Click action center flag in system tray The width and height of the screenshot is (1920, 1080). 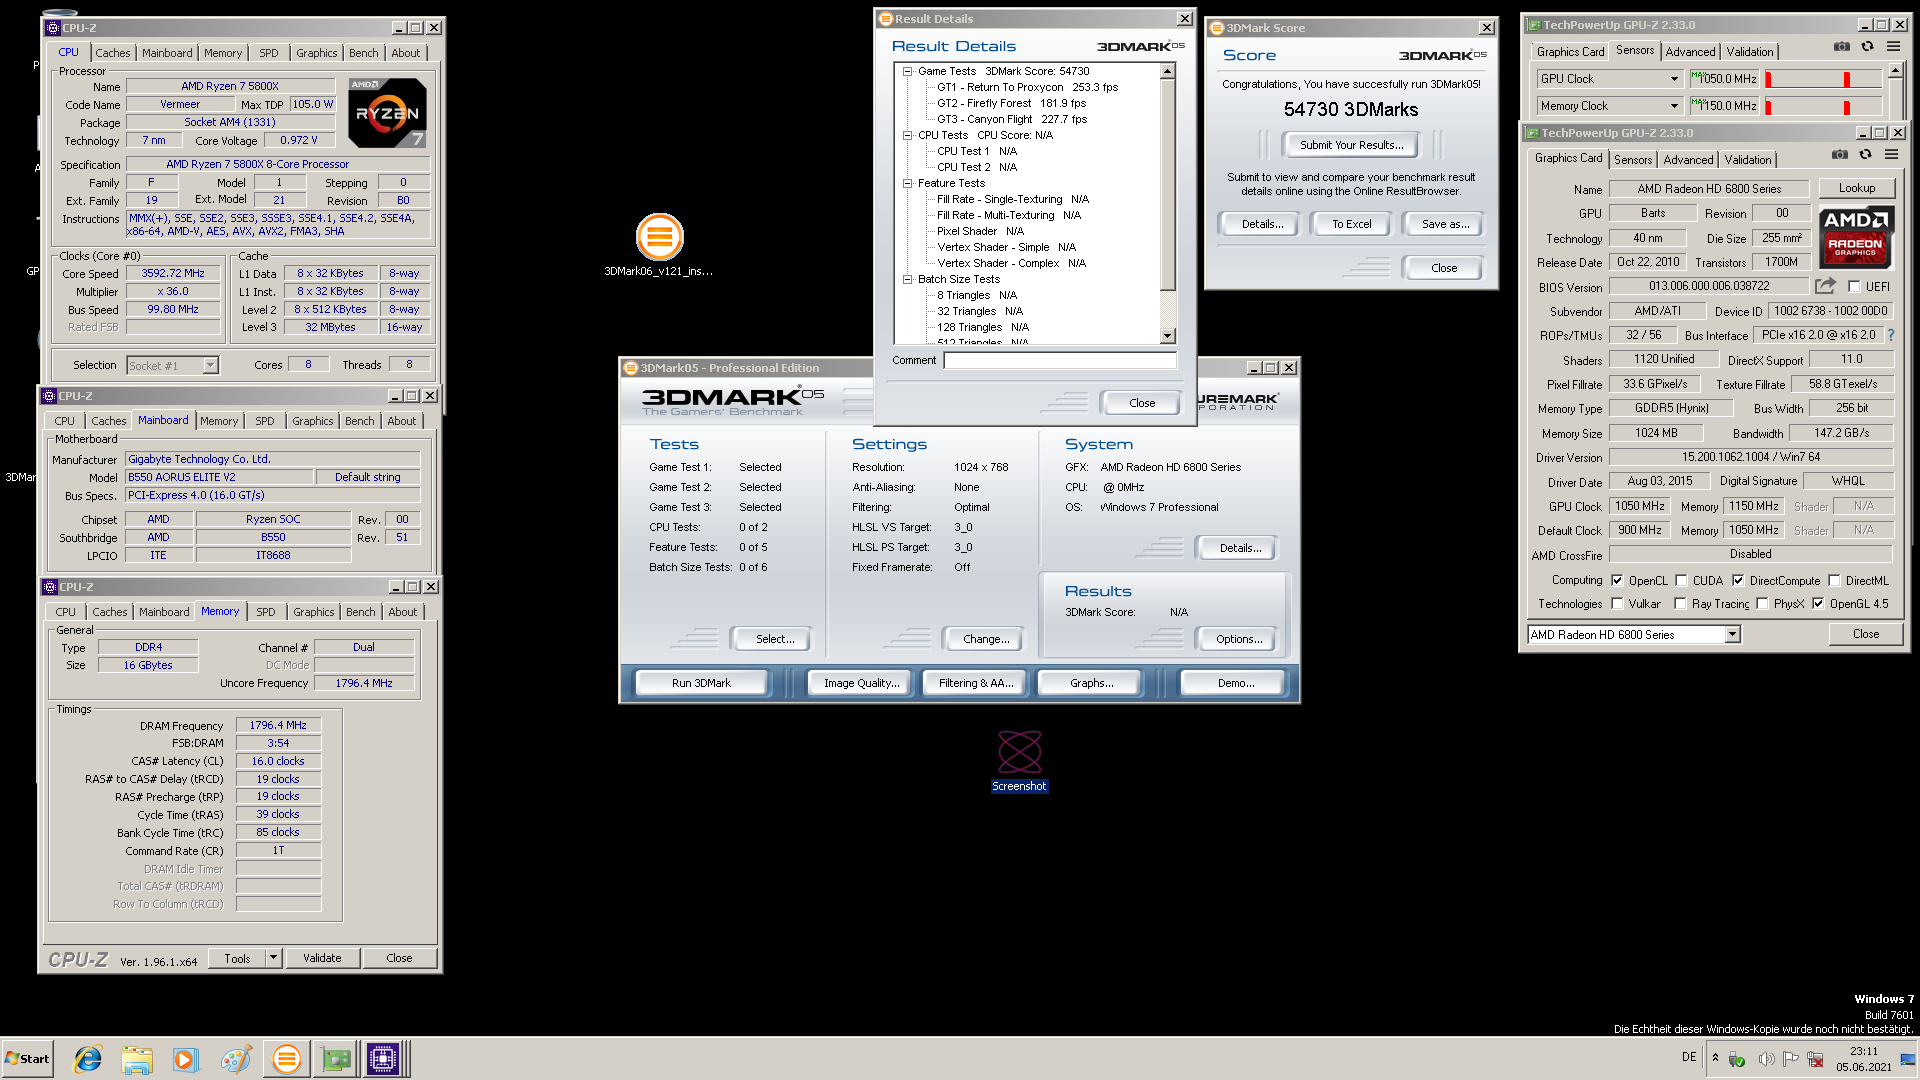(x=1790, y=1059)
